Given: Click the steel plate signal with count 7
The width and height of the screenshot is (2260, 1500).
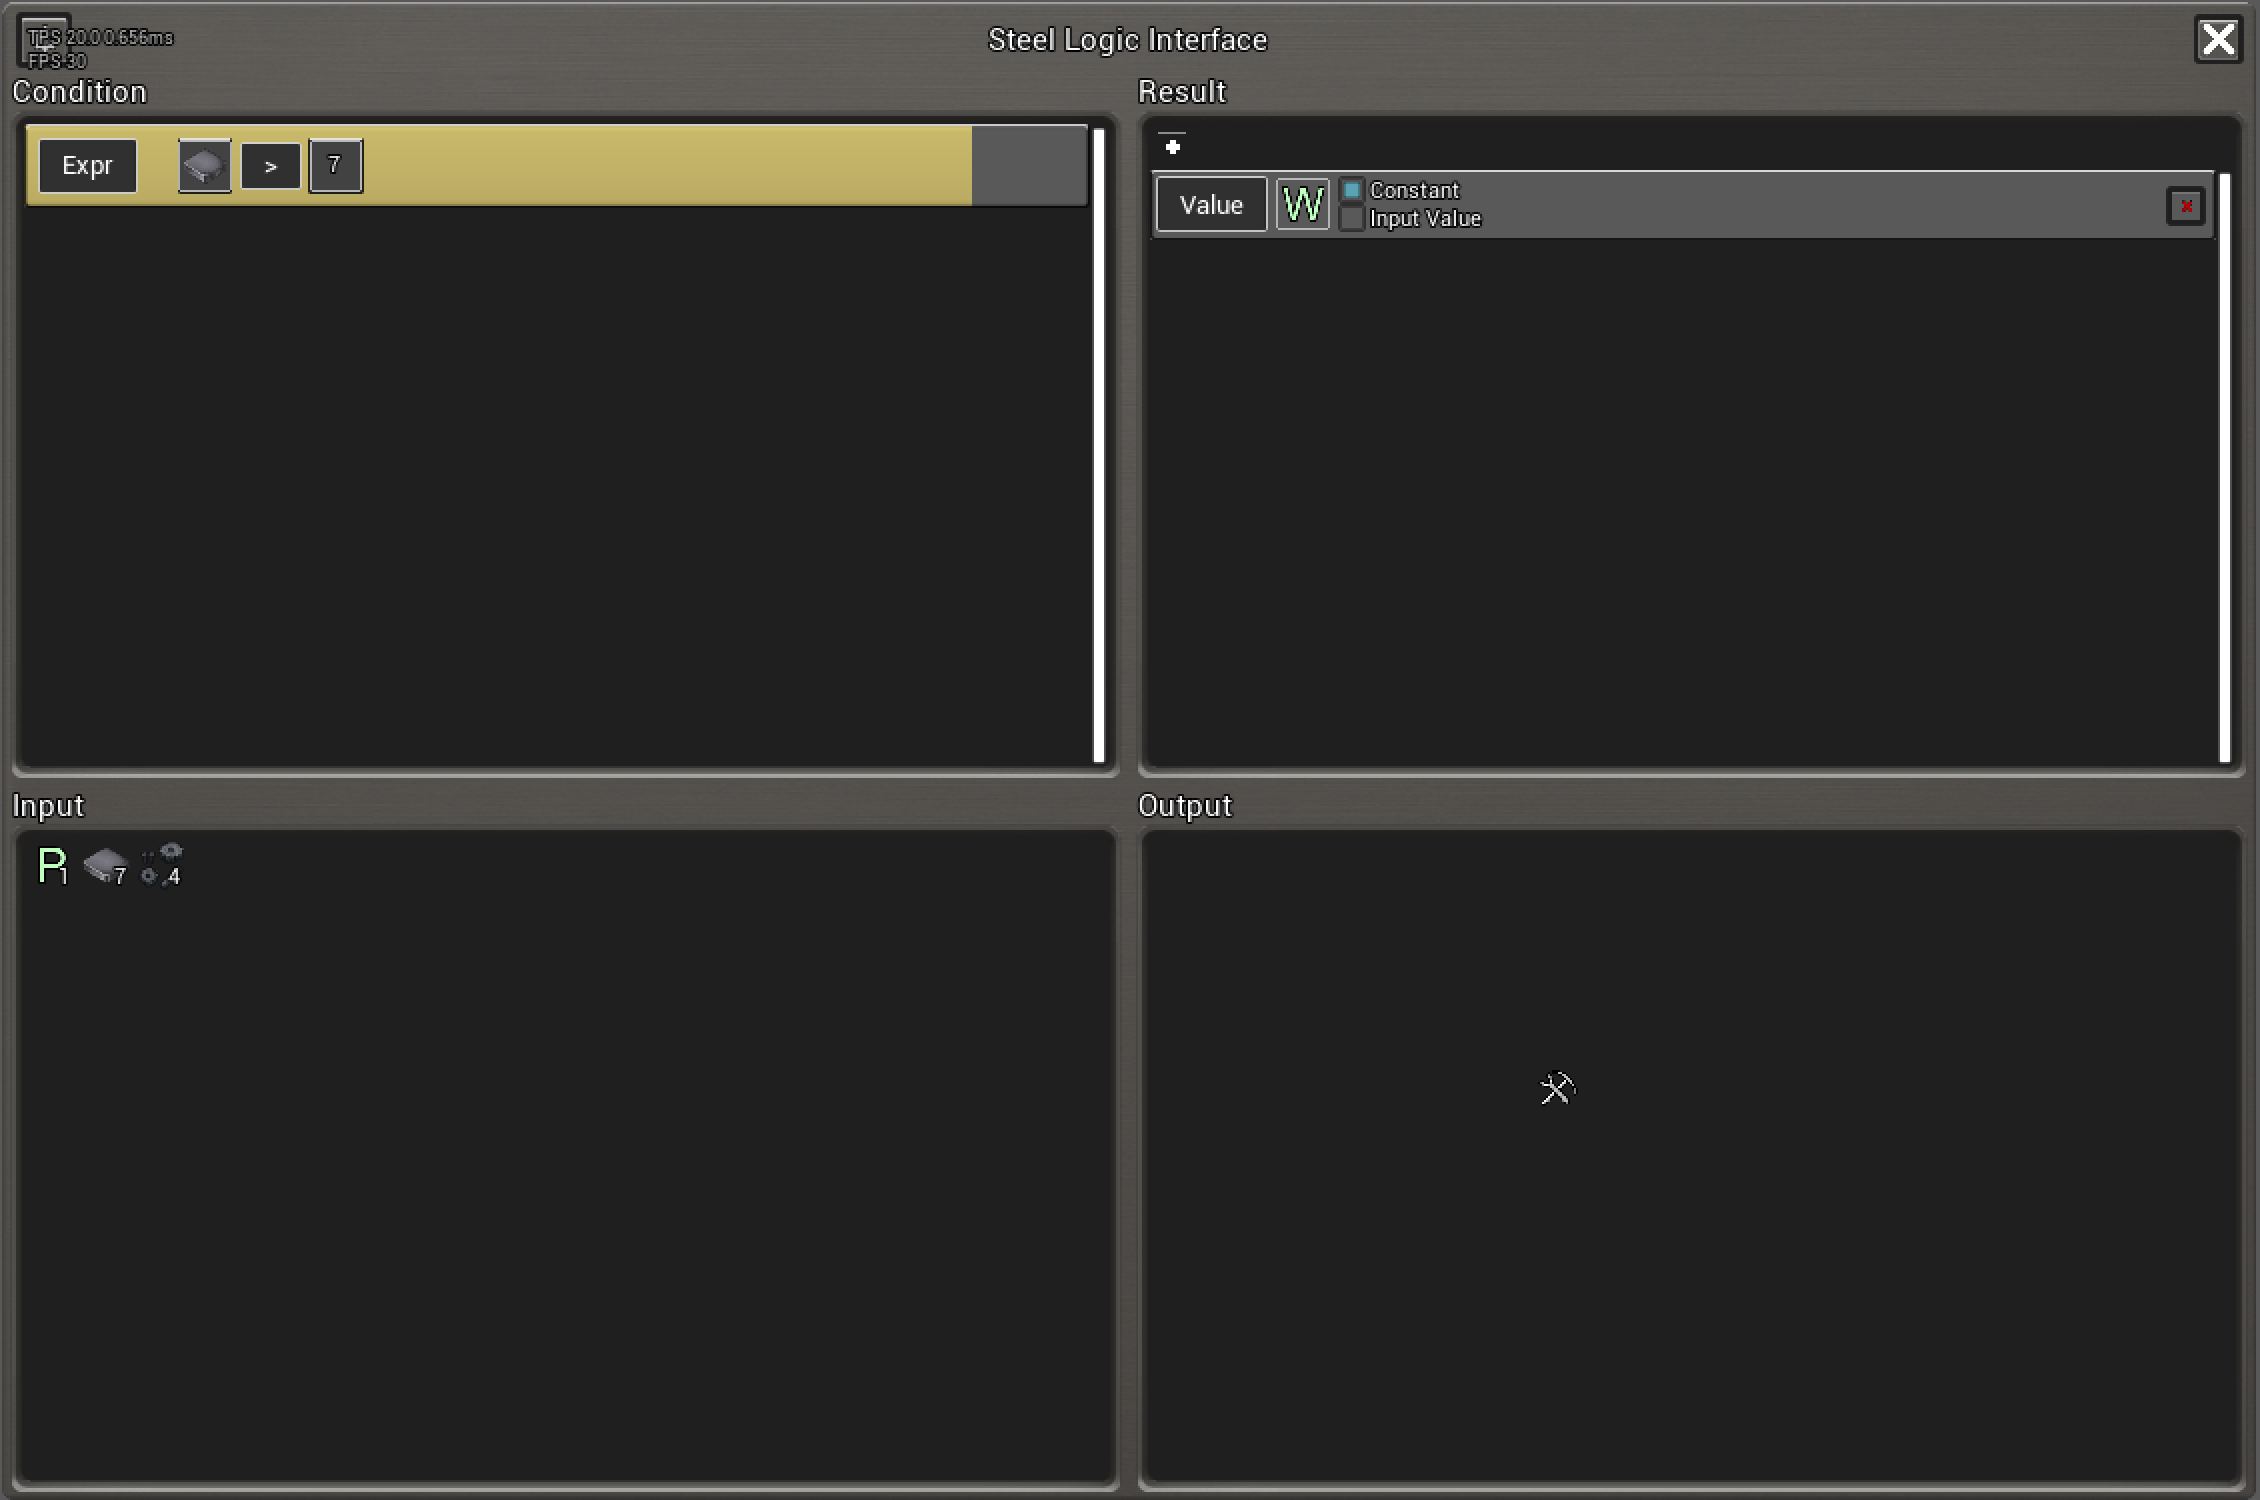Looking at the screenshot, I should click(105, 866).
